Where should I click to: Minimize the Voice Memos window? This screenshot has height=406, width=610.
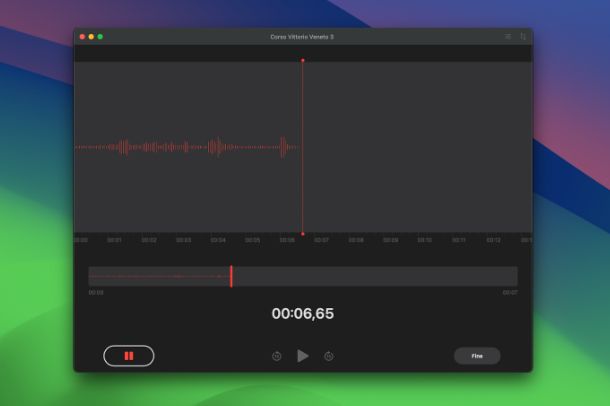pos(91,36)
